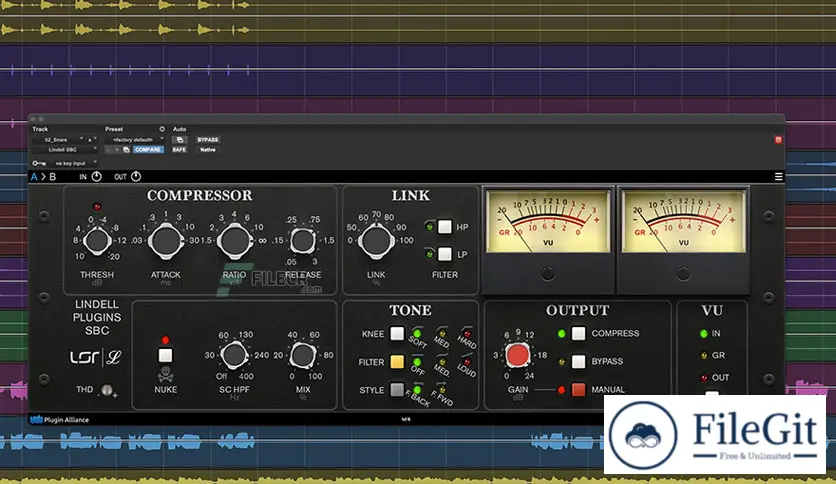Click the KNEE selector button
This screenshot has height=484, width=836.
coord(397,334)
